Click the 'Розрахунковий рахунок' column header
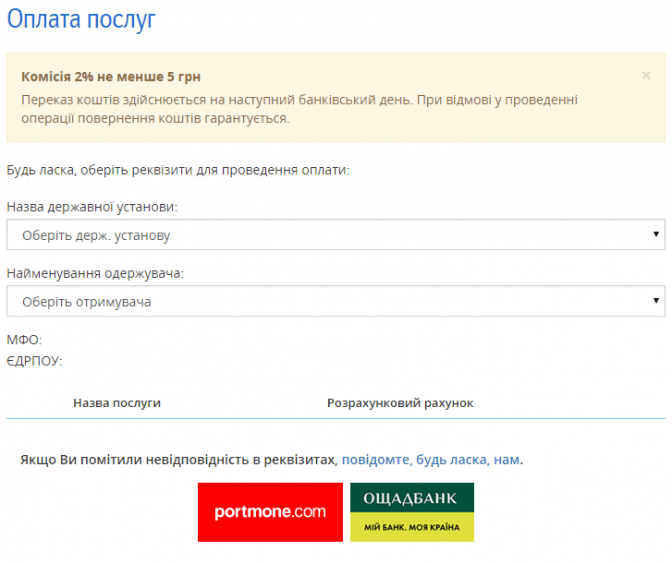 pos(400,403)
